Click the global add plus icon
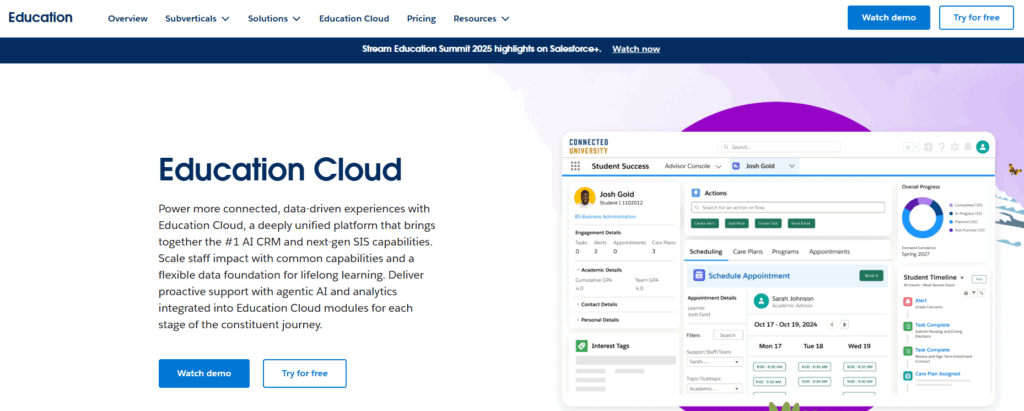Screen dimensions: 1024x411 tap(928, 147)
